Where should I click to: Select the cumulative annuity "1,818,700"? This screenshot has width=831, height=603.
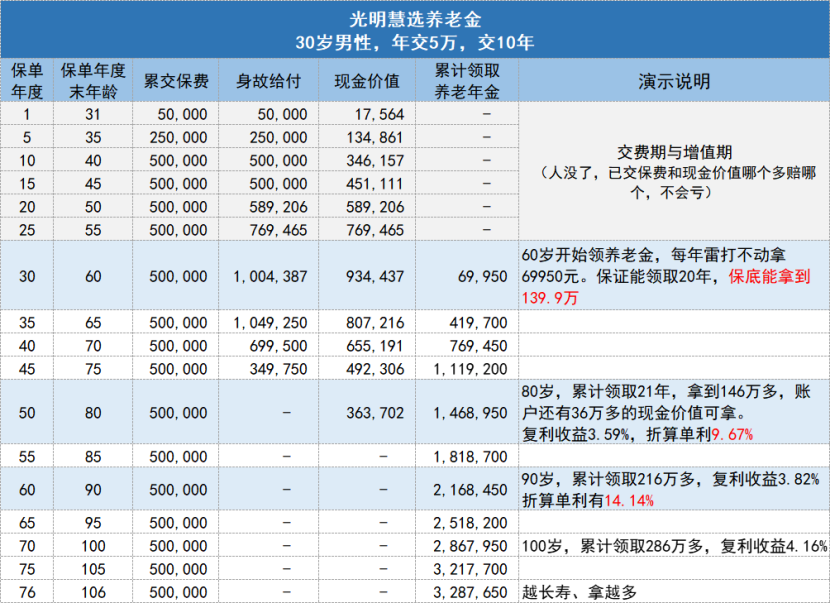[470, 456]
